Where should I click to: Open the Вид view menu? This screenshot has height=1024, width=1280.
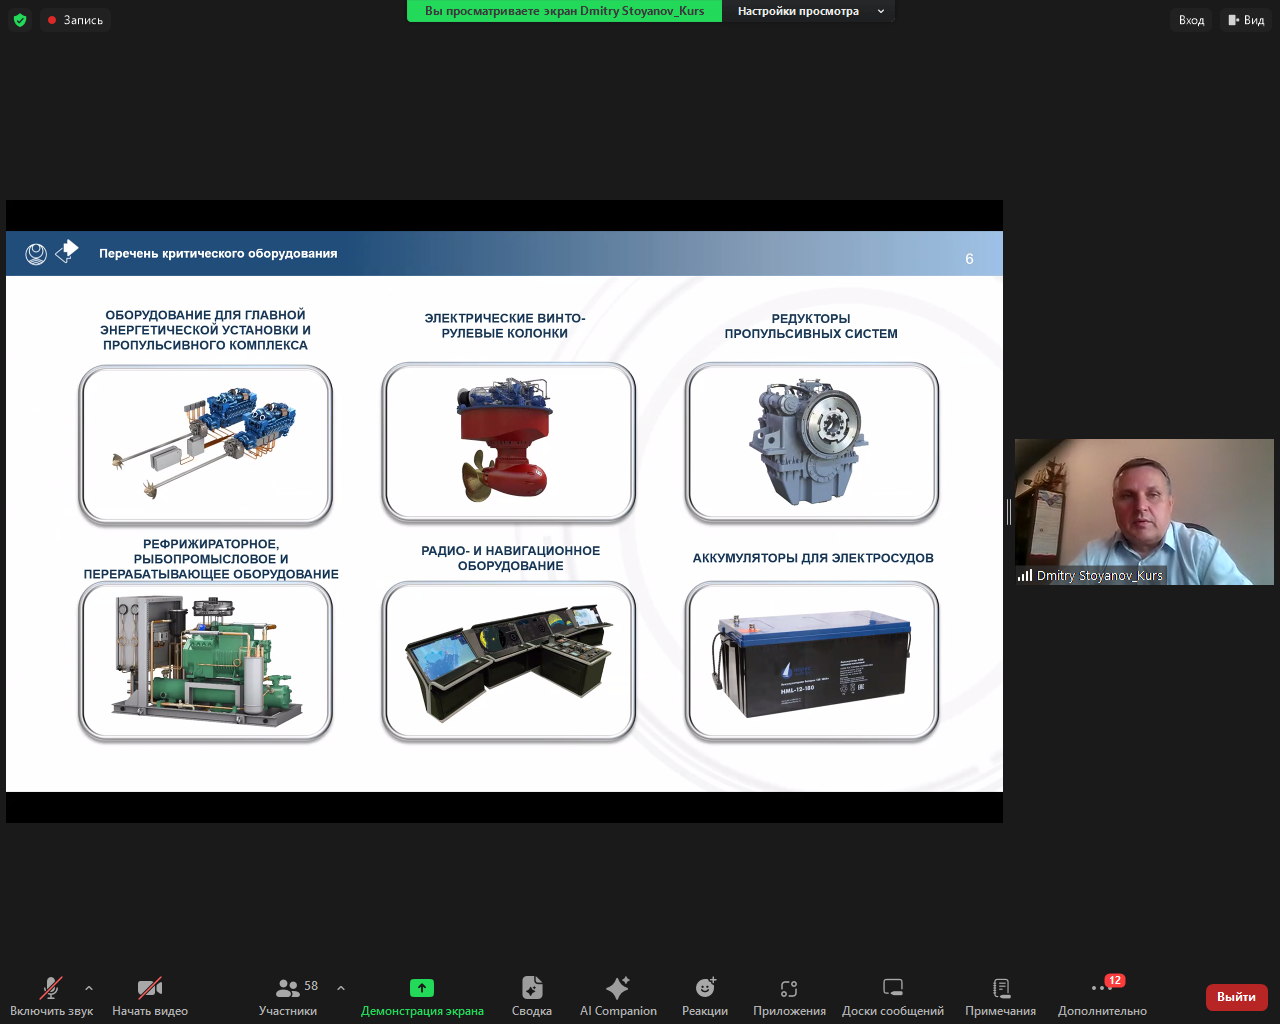click(x=1246, y=20)
